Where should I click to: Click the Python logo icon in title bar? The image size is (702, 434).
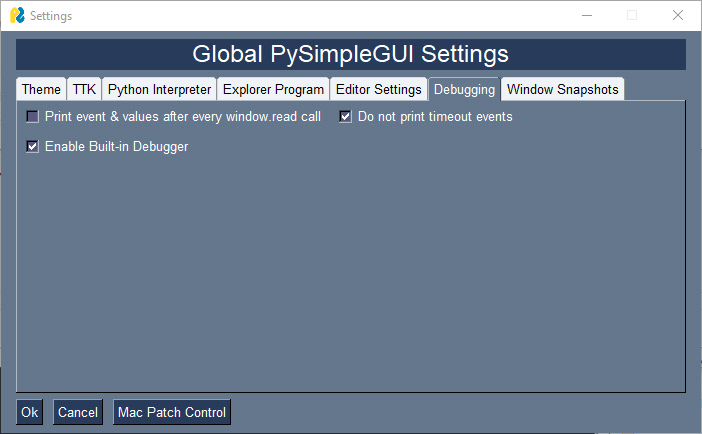[x=17, y=16]
